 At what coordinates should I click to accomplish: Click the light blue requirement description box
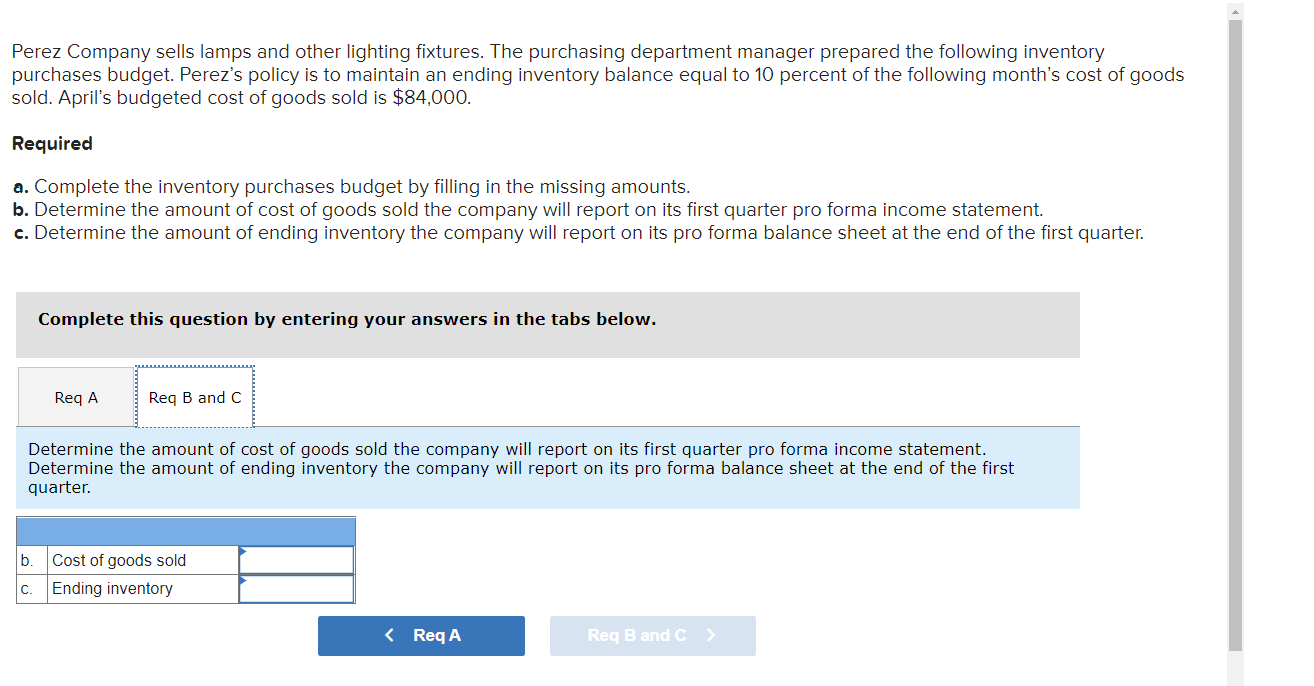point(547,468)
